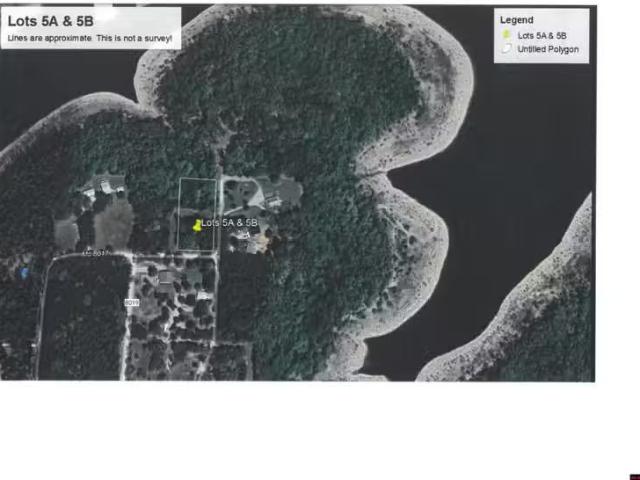The height and width of the screenshot is (480, 640).
Task: Click the dark red mark in the bottom-right corner
Action: [x=634, y=477]
